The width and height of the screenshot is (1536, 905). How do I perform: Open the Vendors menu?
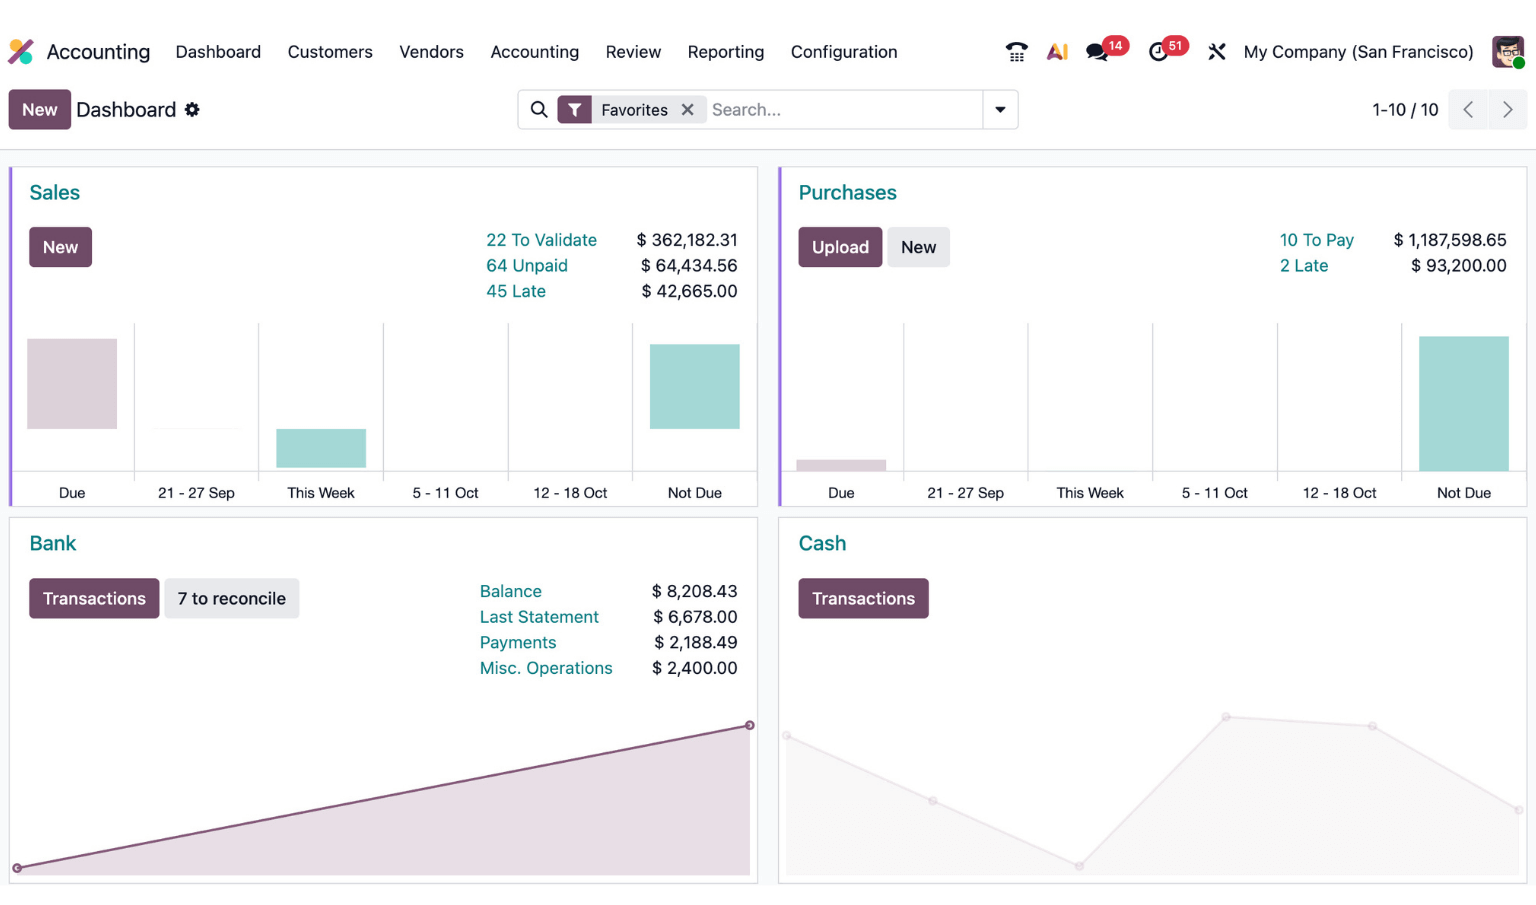pos(431,52)
